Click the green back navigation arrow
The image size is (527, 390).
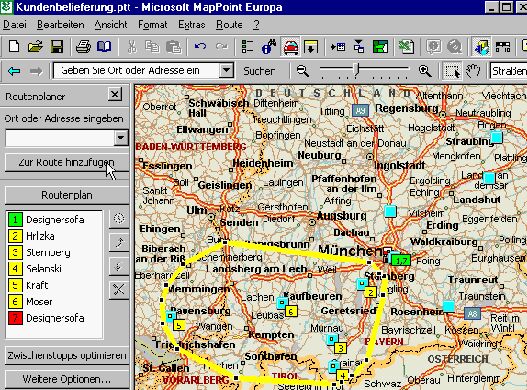[x=14, y=71]
